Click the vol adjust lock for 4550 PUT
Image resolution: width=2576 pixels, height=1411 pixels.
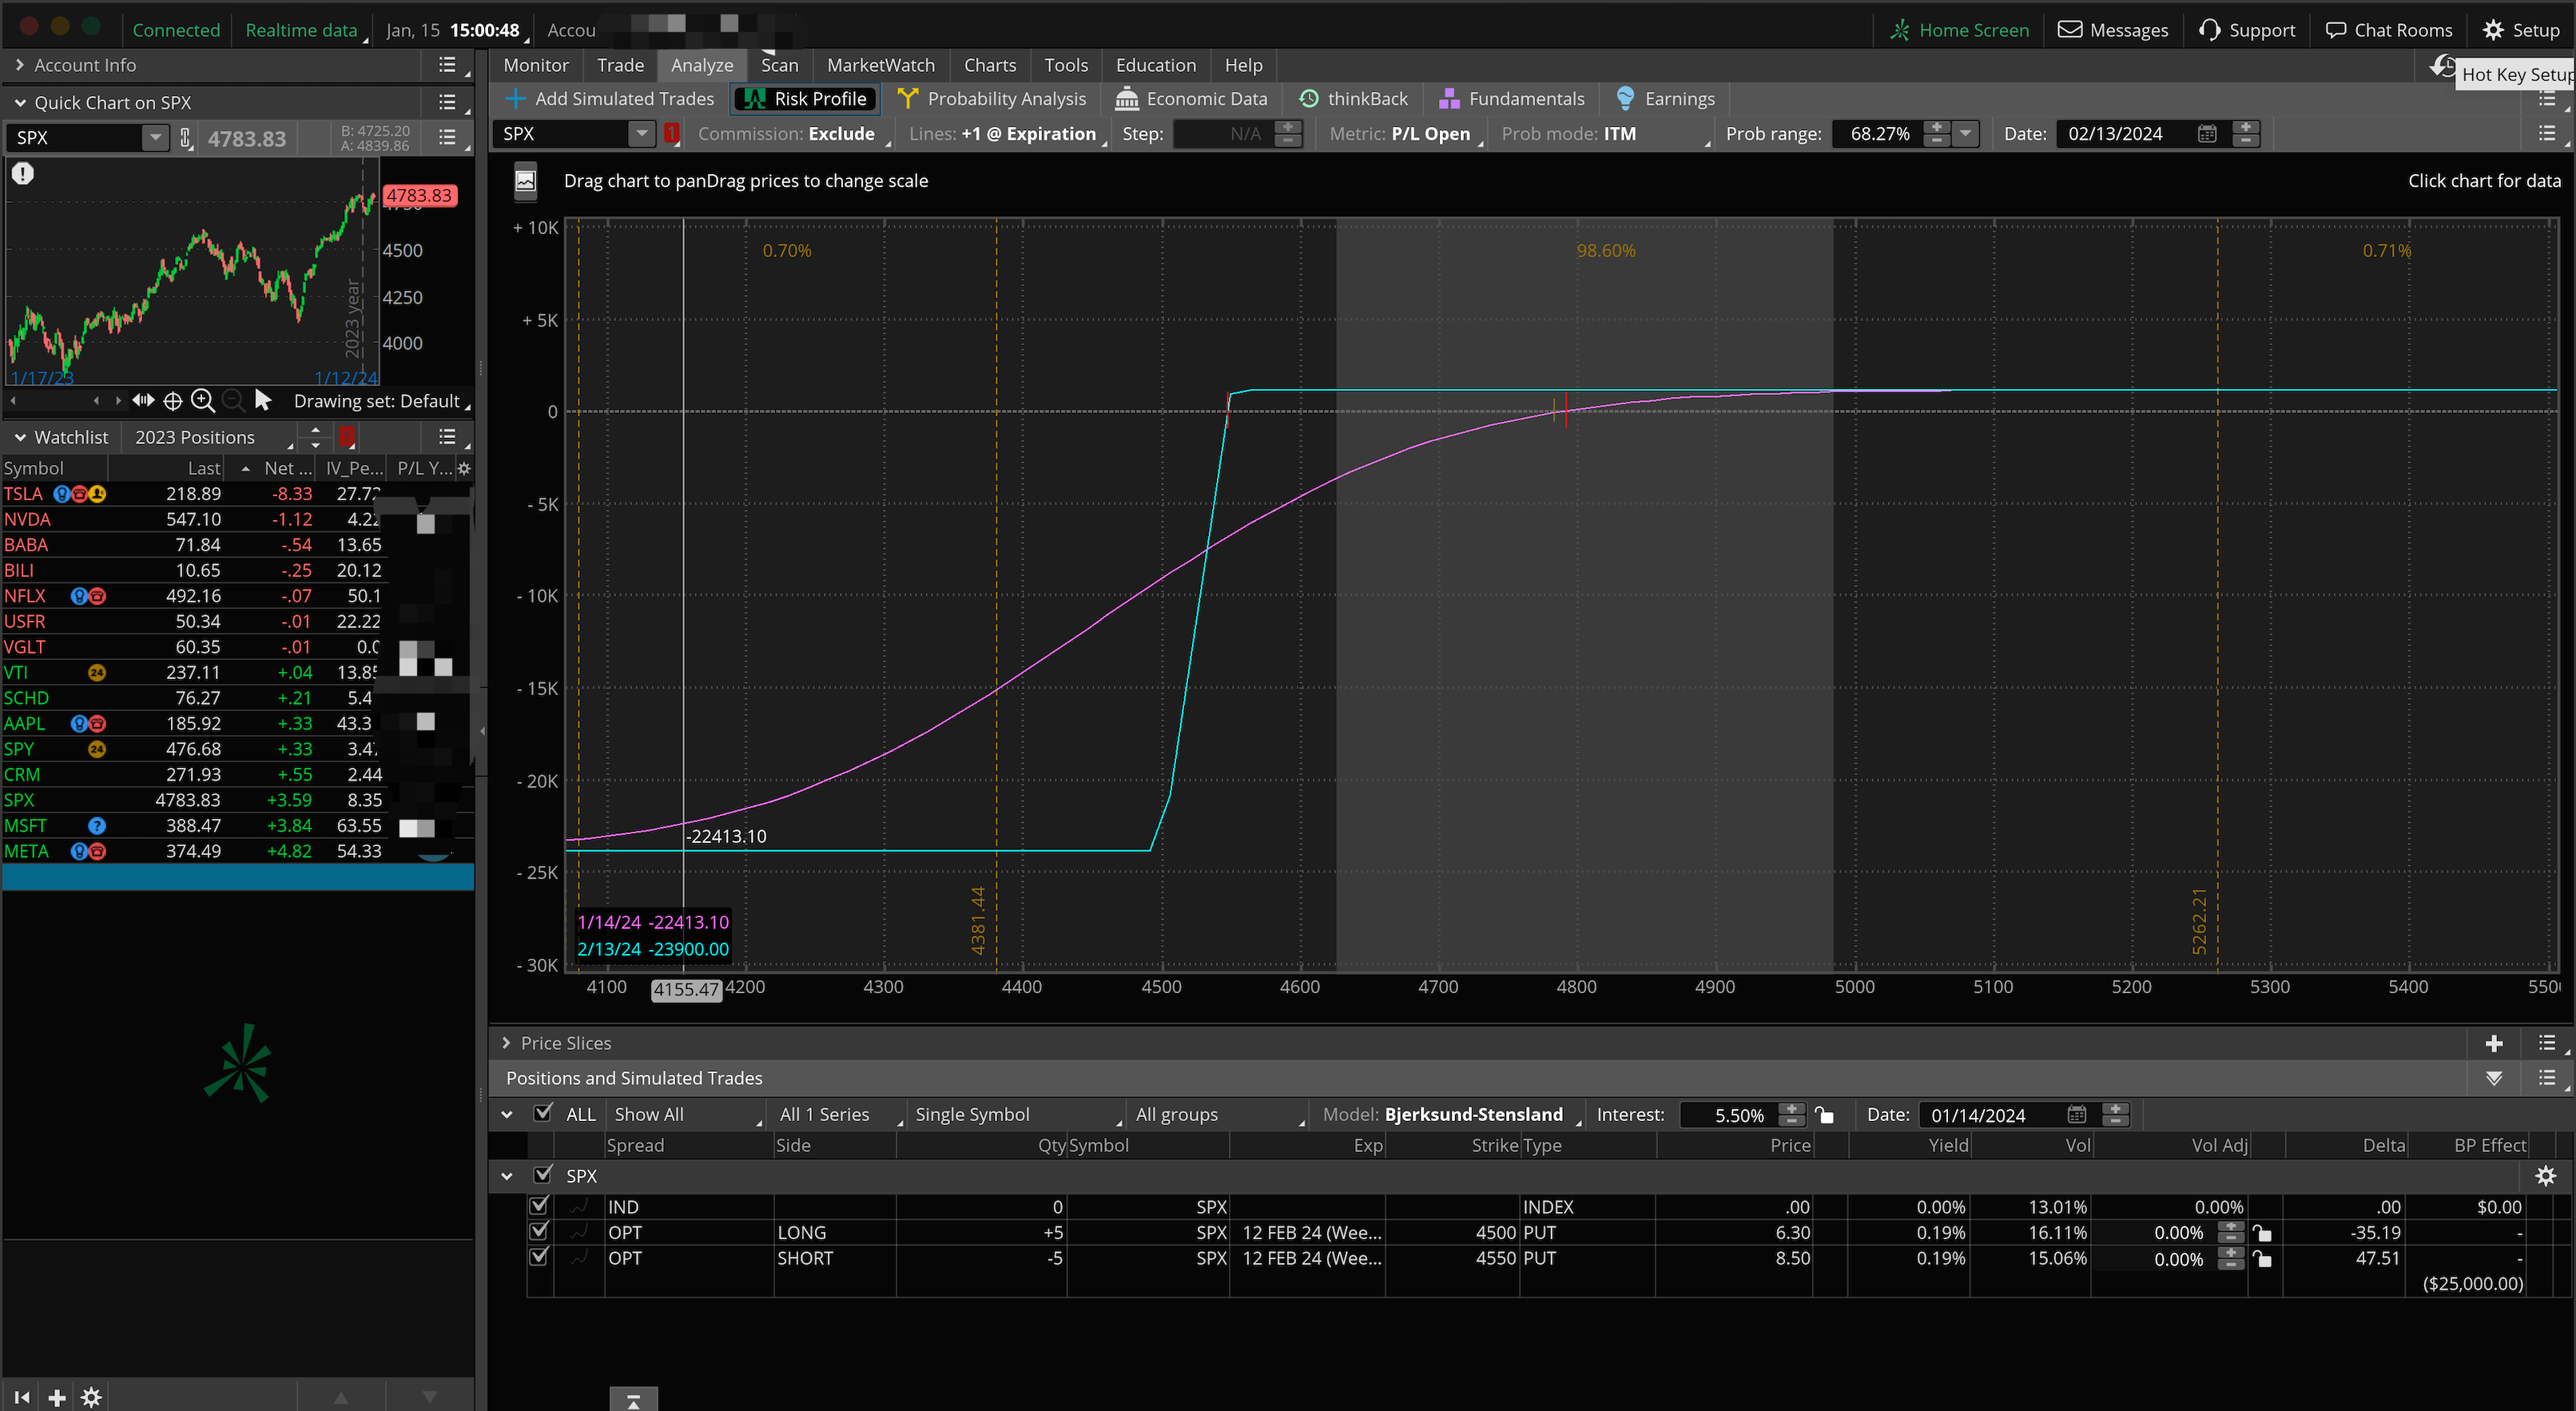point(2261,1259)
